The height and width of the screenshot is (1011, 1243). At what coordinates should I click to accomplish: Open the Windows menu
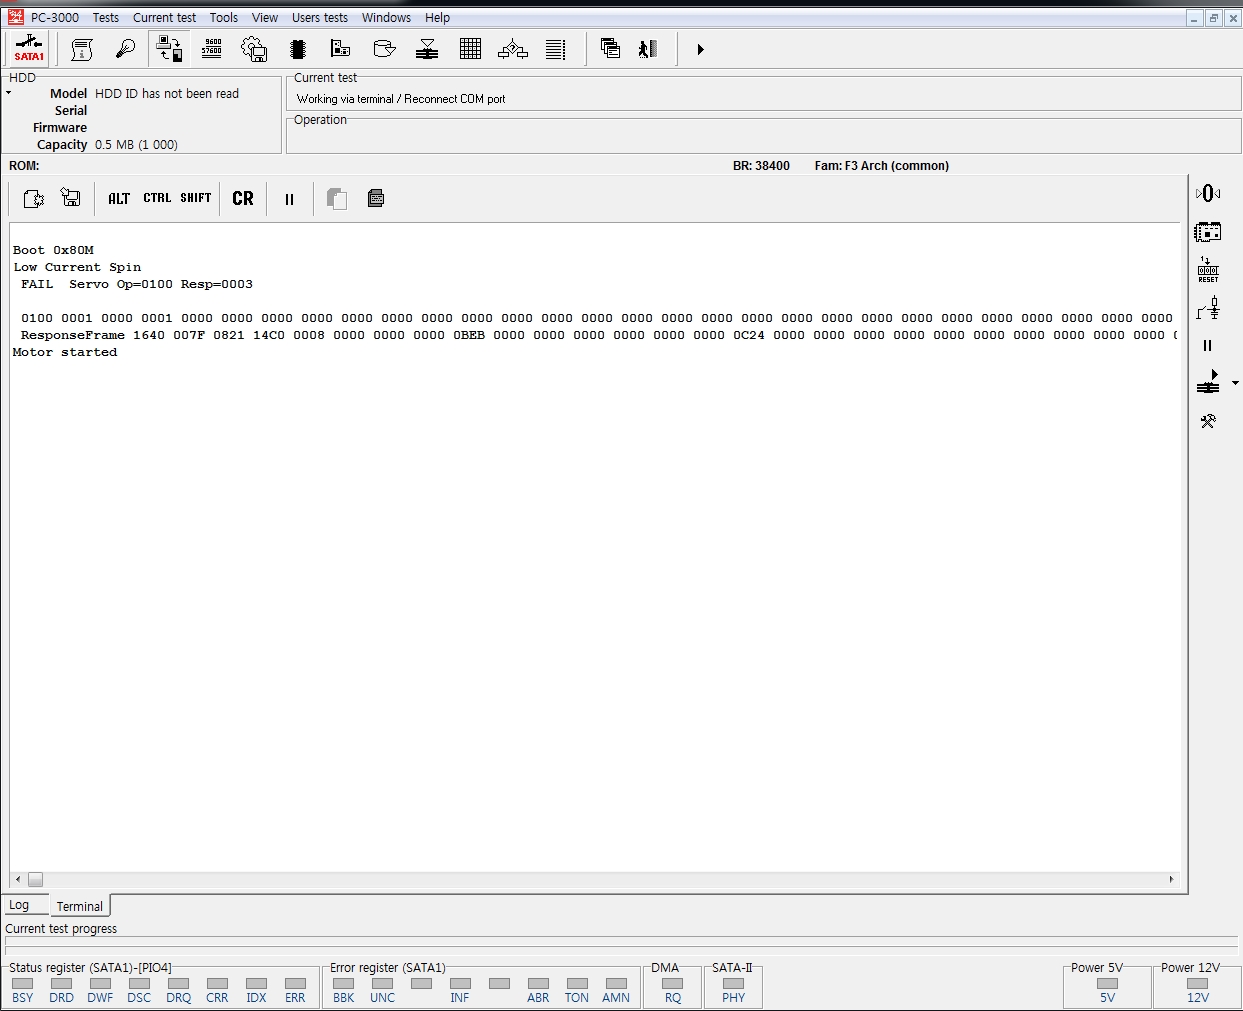386,17
